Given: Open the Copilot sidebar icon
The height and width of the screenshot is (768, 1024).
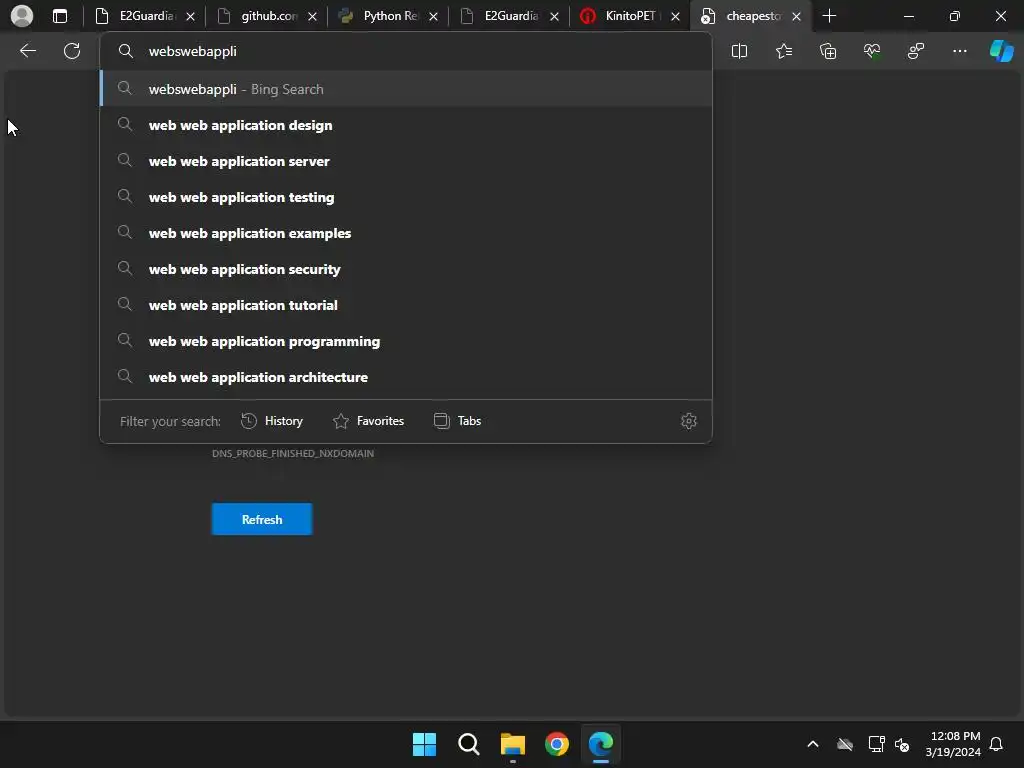Looking at the screenshot, I should pyautogui.click(x=1002, y=51).
